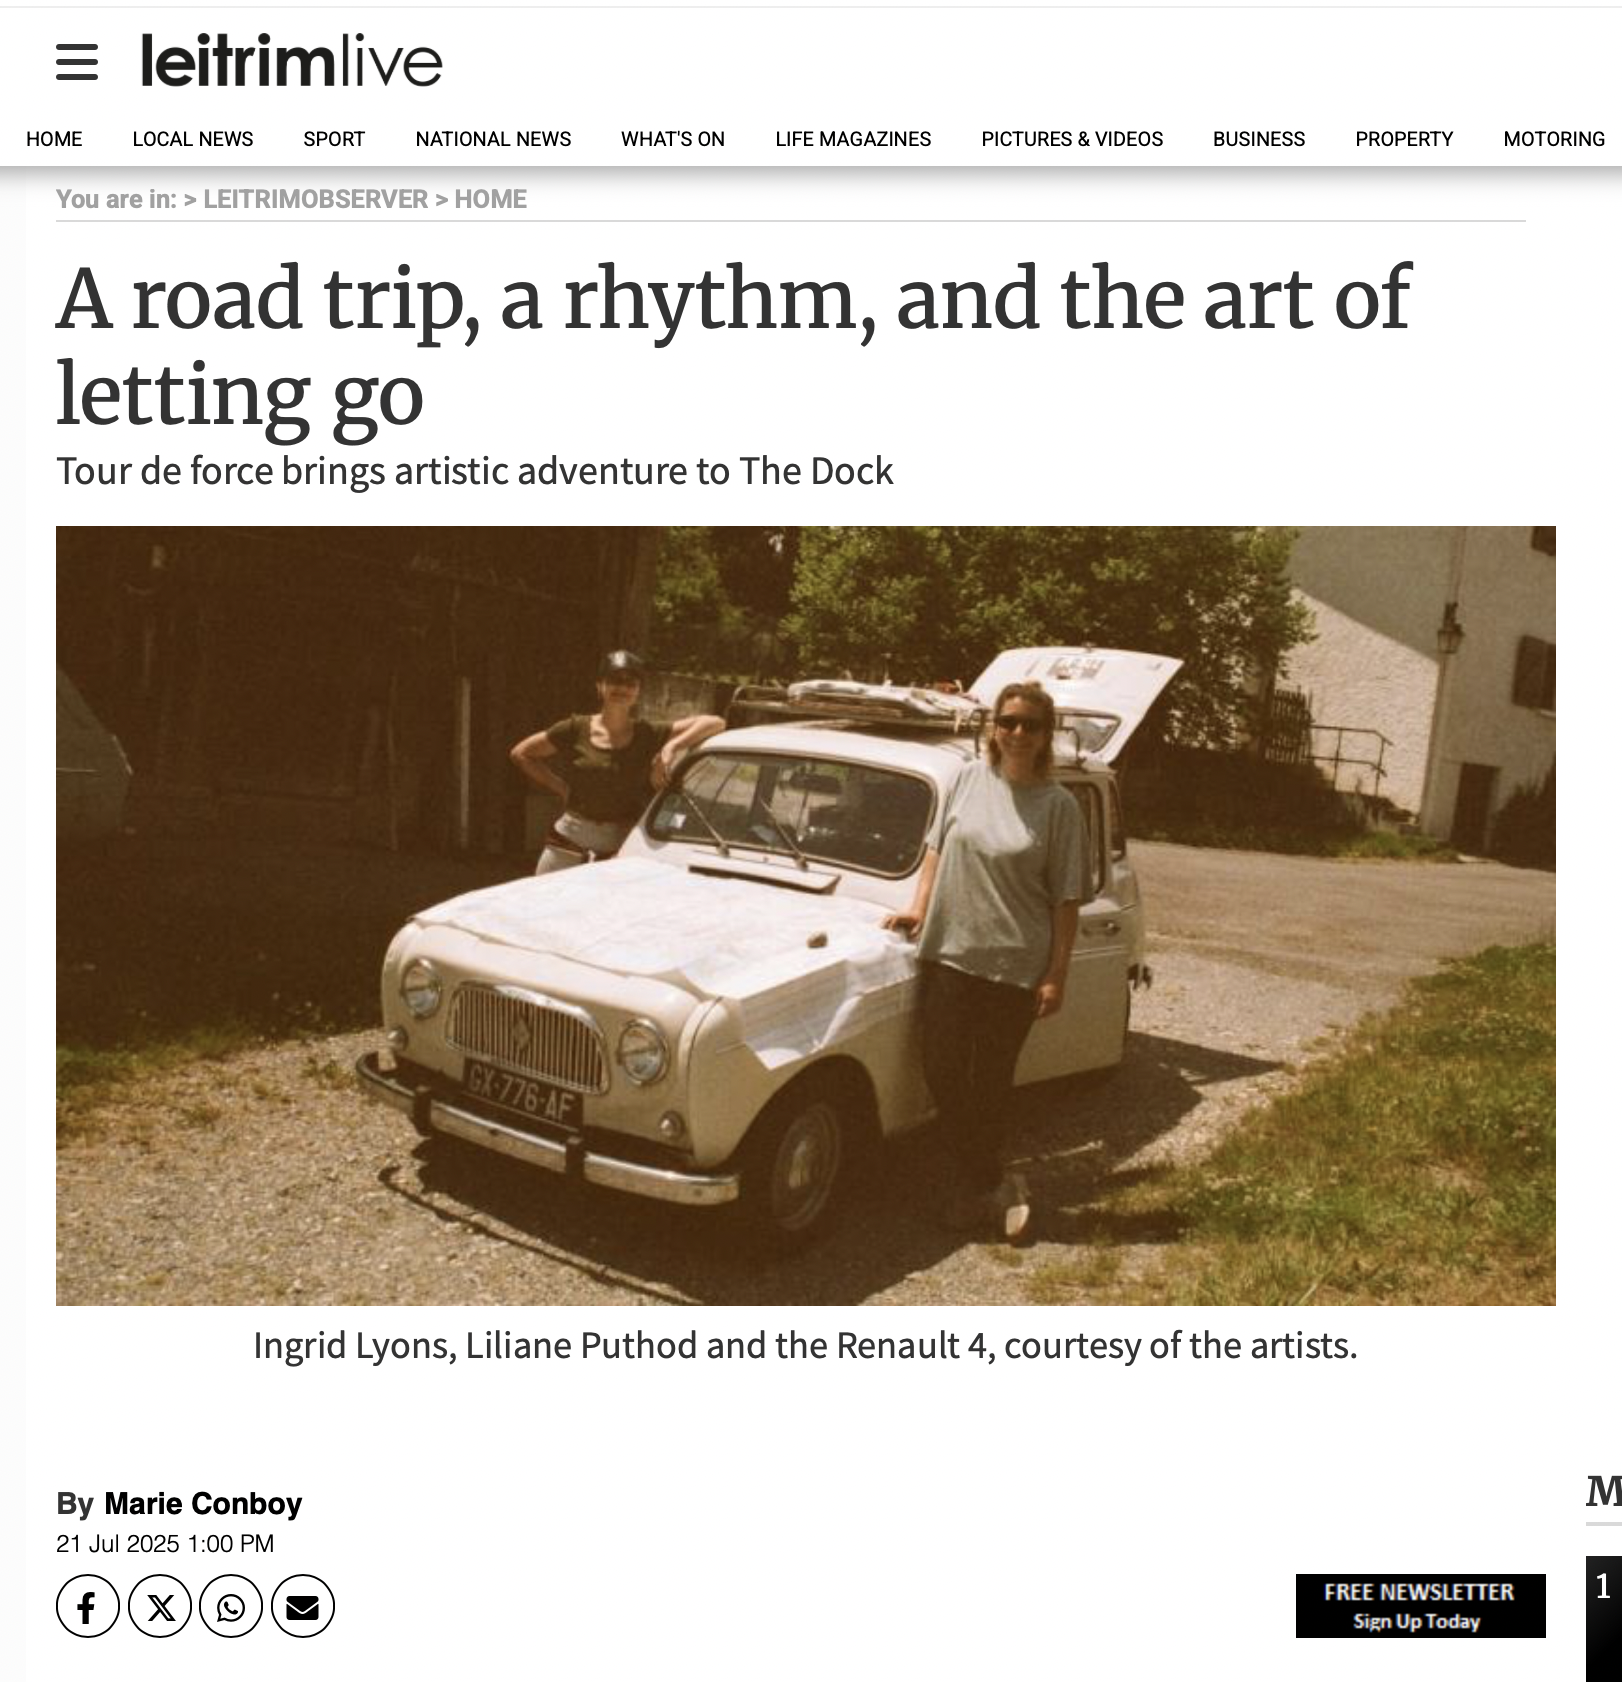Open the hamburger navigation menu

[77, 62]
